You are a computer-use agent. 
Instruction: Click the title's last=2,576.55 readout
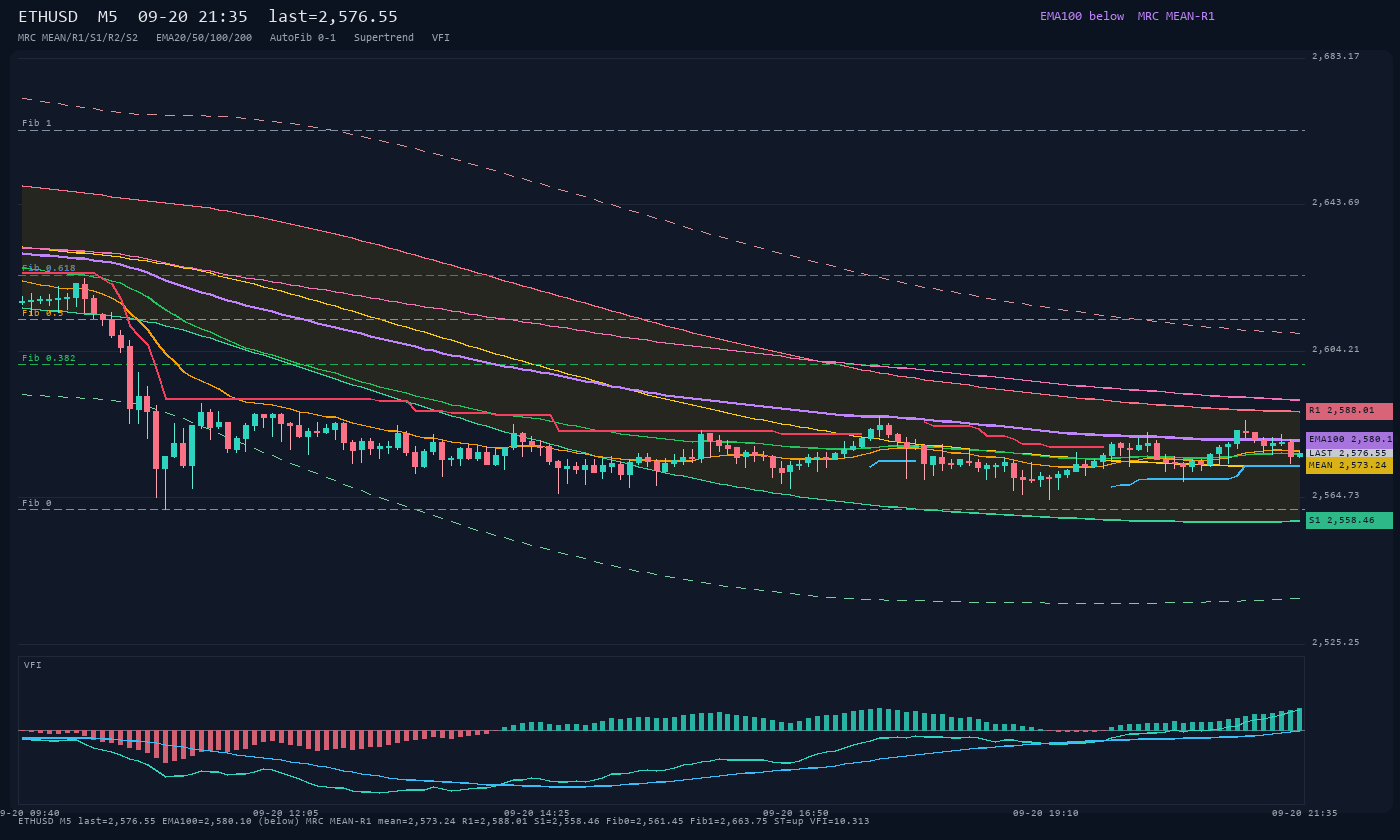[x=333, y=17]
